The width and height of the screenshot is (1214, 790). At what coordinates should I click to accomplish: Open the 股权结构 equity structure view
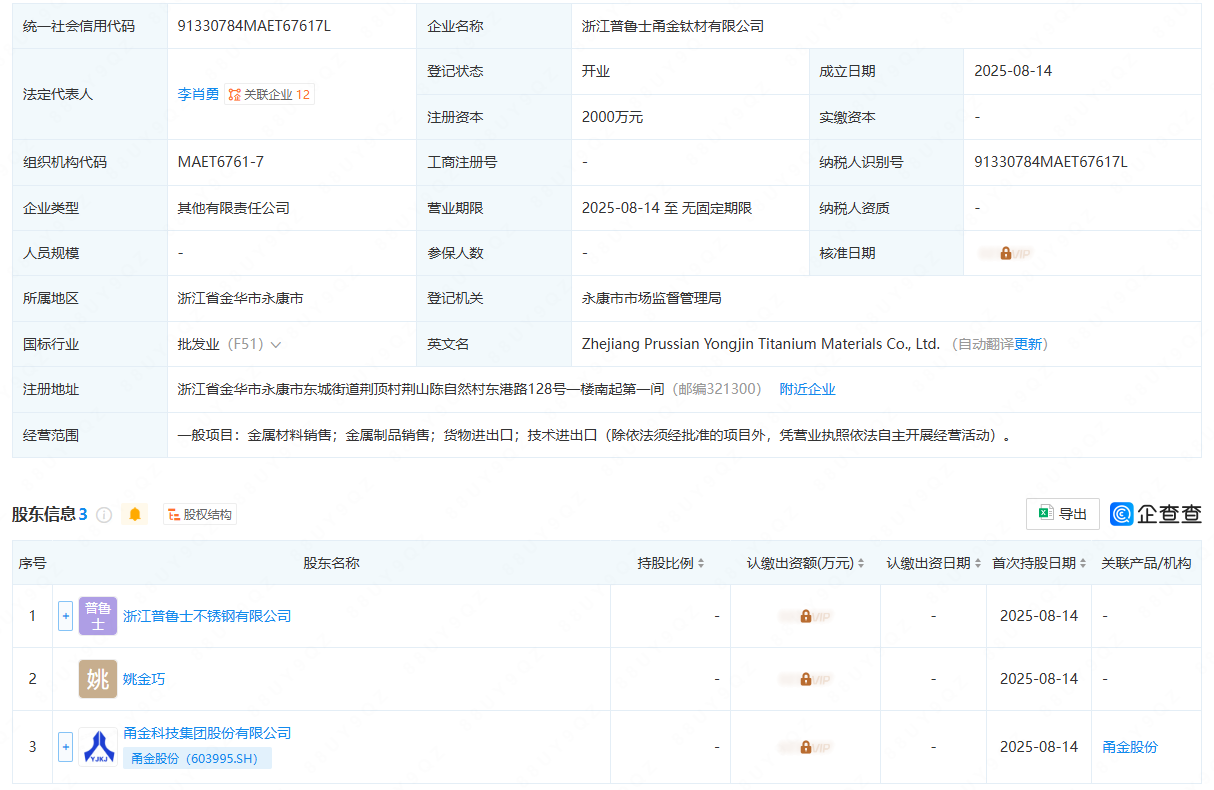tap(200, 514)
